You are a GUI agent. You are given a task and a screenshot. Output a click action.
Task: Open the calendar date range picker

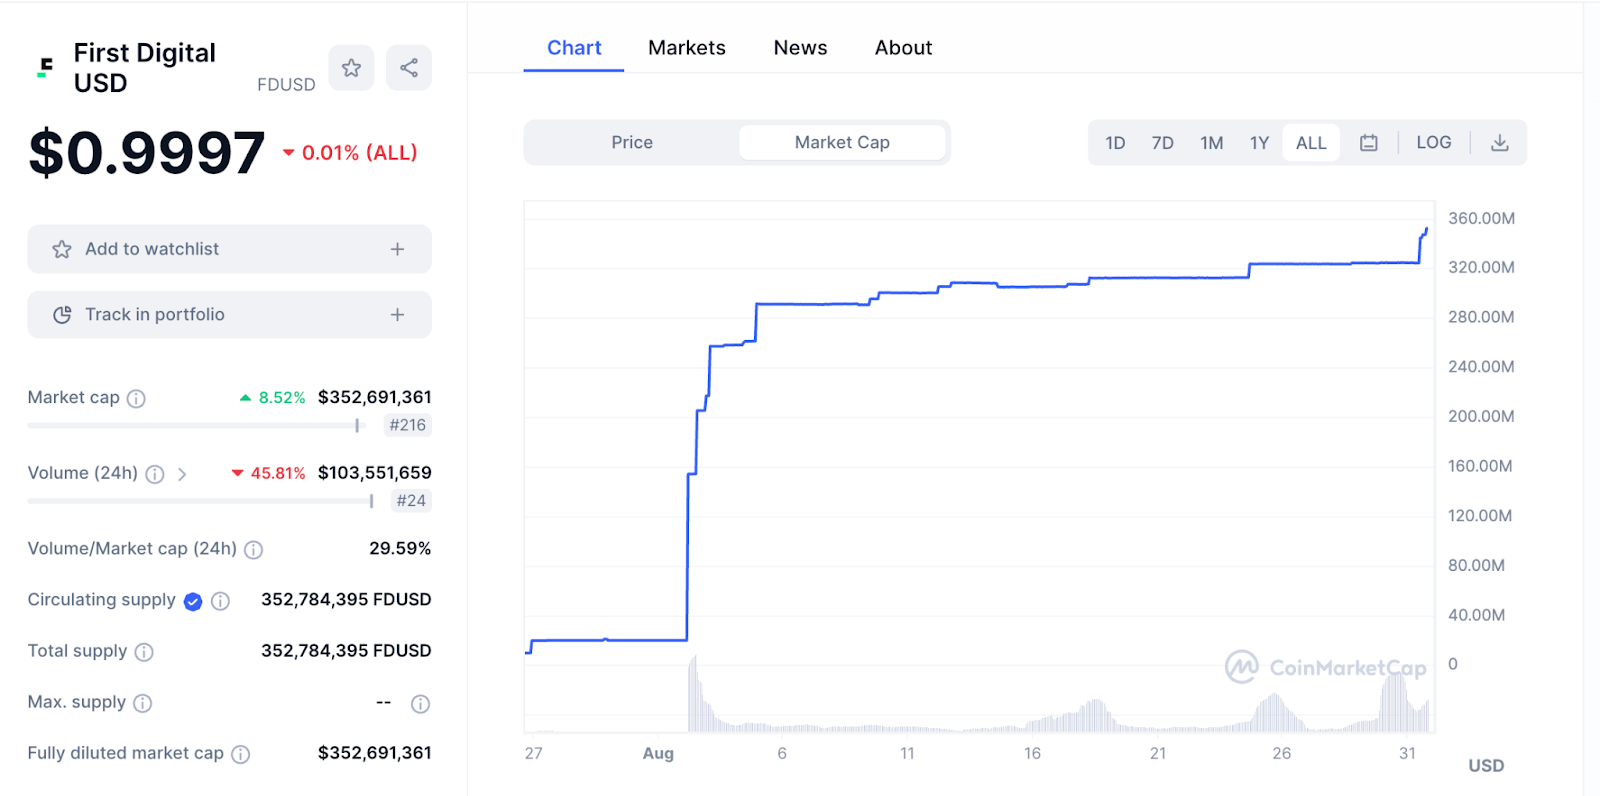click(x=1368, y=143)
